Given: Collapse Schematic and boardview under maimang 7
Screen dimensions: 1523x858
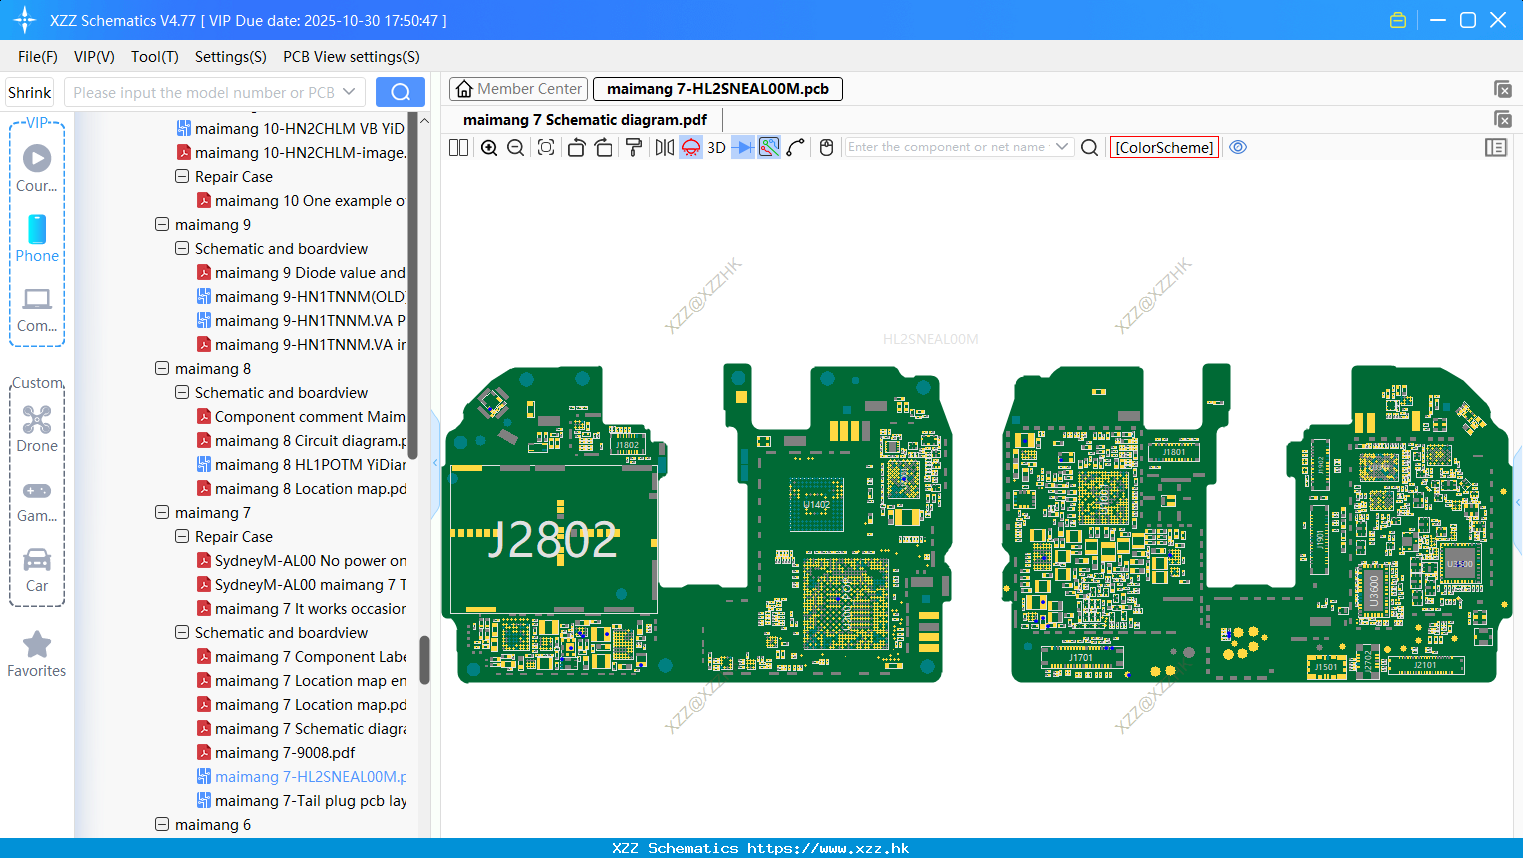Looking at the screenshot, I should point(182,632).
